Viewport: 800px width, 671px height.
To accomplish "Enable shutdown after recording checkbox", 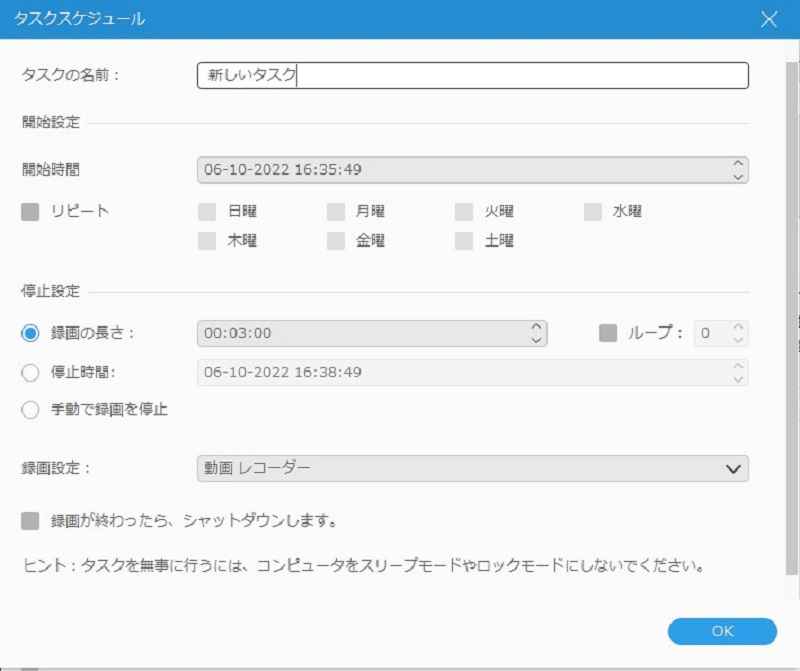I will tap(30, 521).
